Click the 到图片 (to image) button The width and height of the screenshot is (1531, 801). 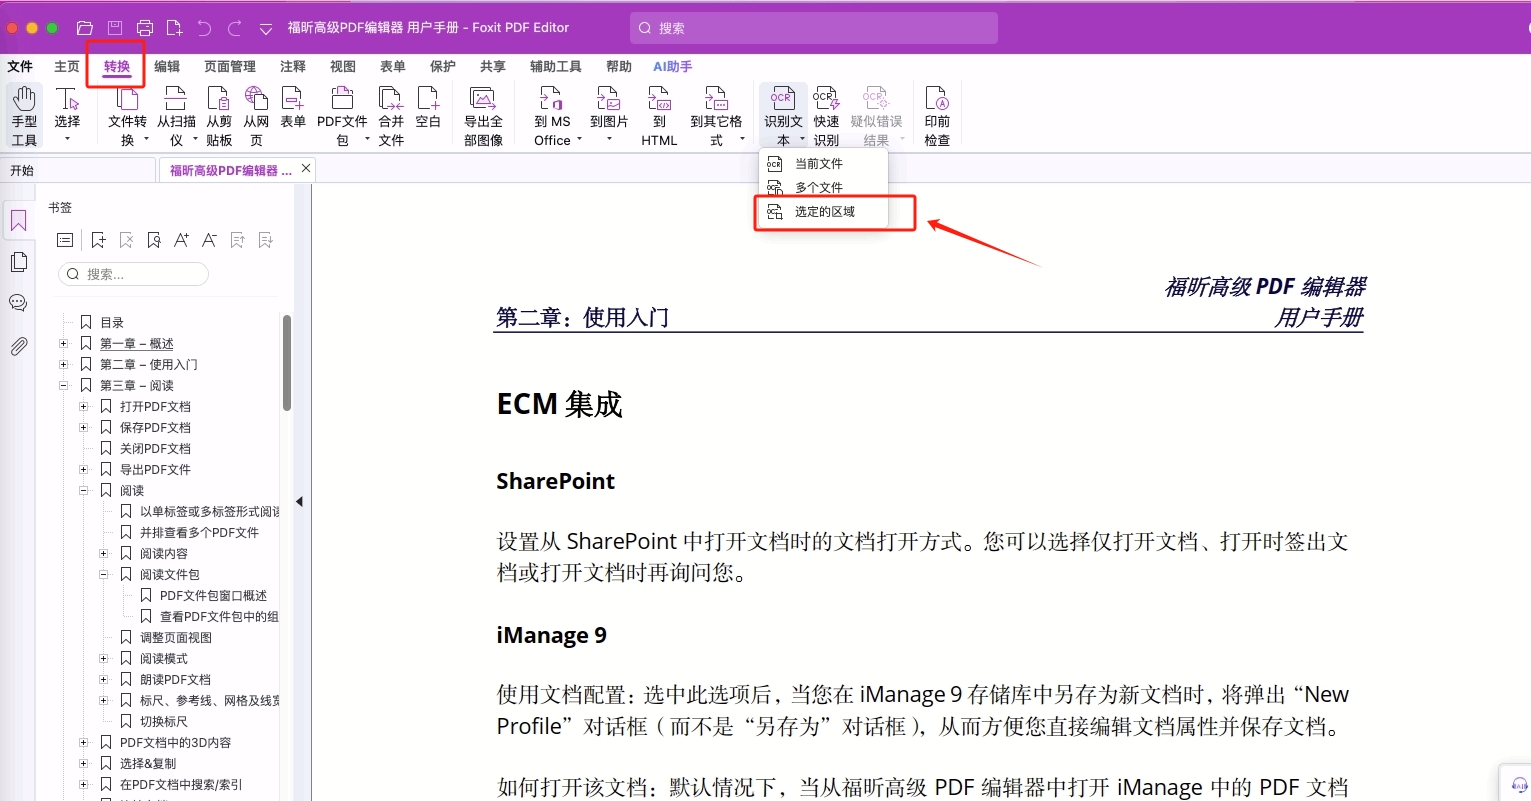609,114
